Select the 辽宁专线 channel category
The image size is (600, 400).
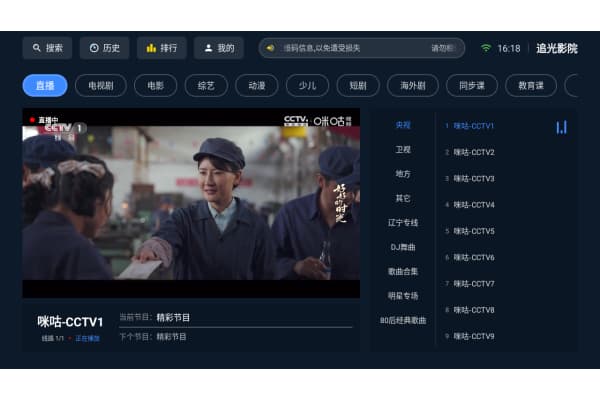(403, 222)
